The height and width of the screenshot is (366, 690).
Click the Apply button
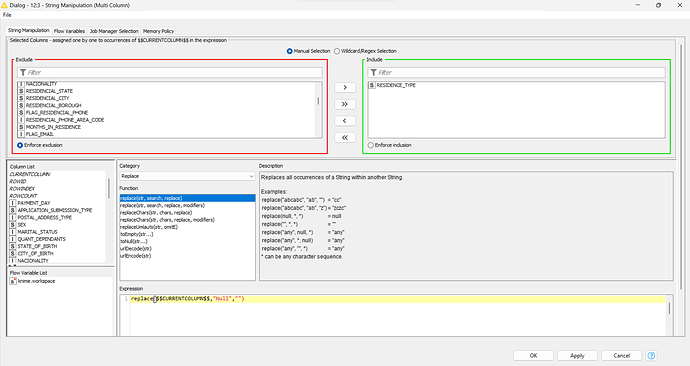[577, 355]
